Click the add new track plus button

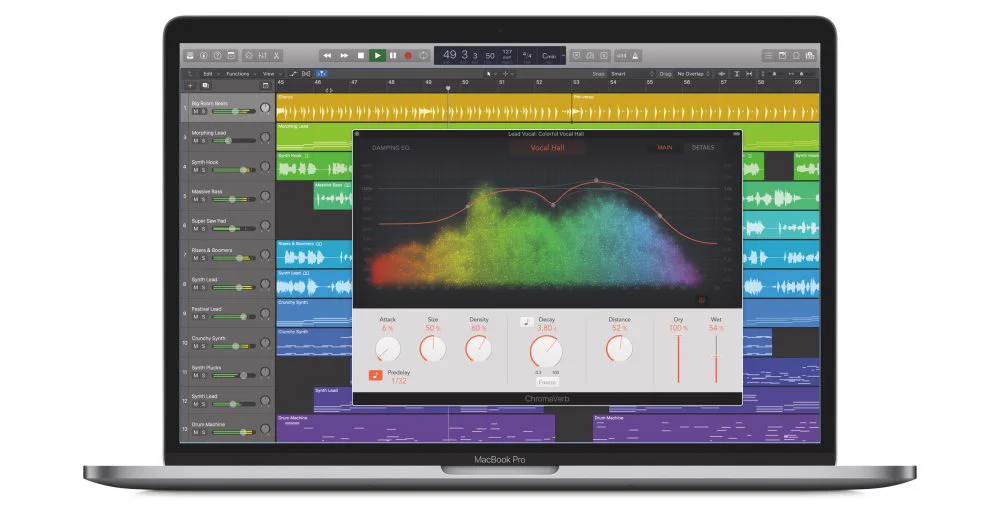(x=190, y=85)
